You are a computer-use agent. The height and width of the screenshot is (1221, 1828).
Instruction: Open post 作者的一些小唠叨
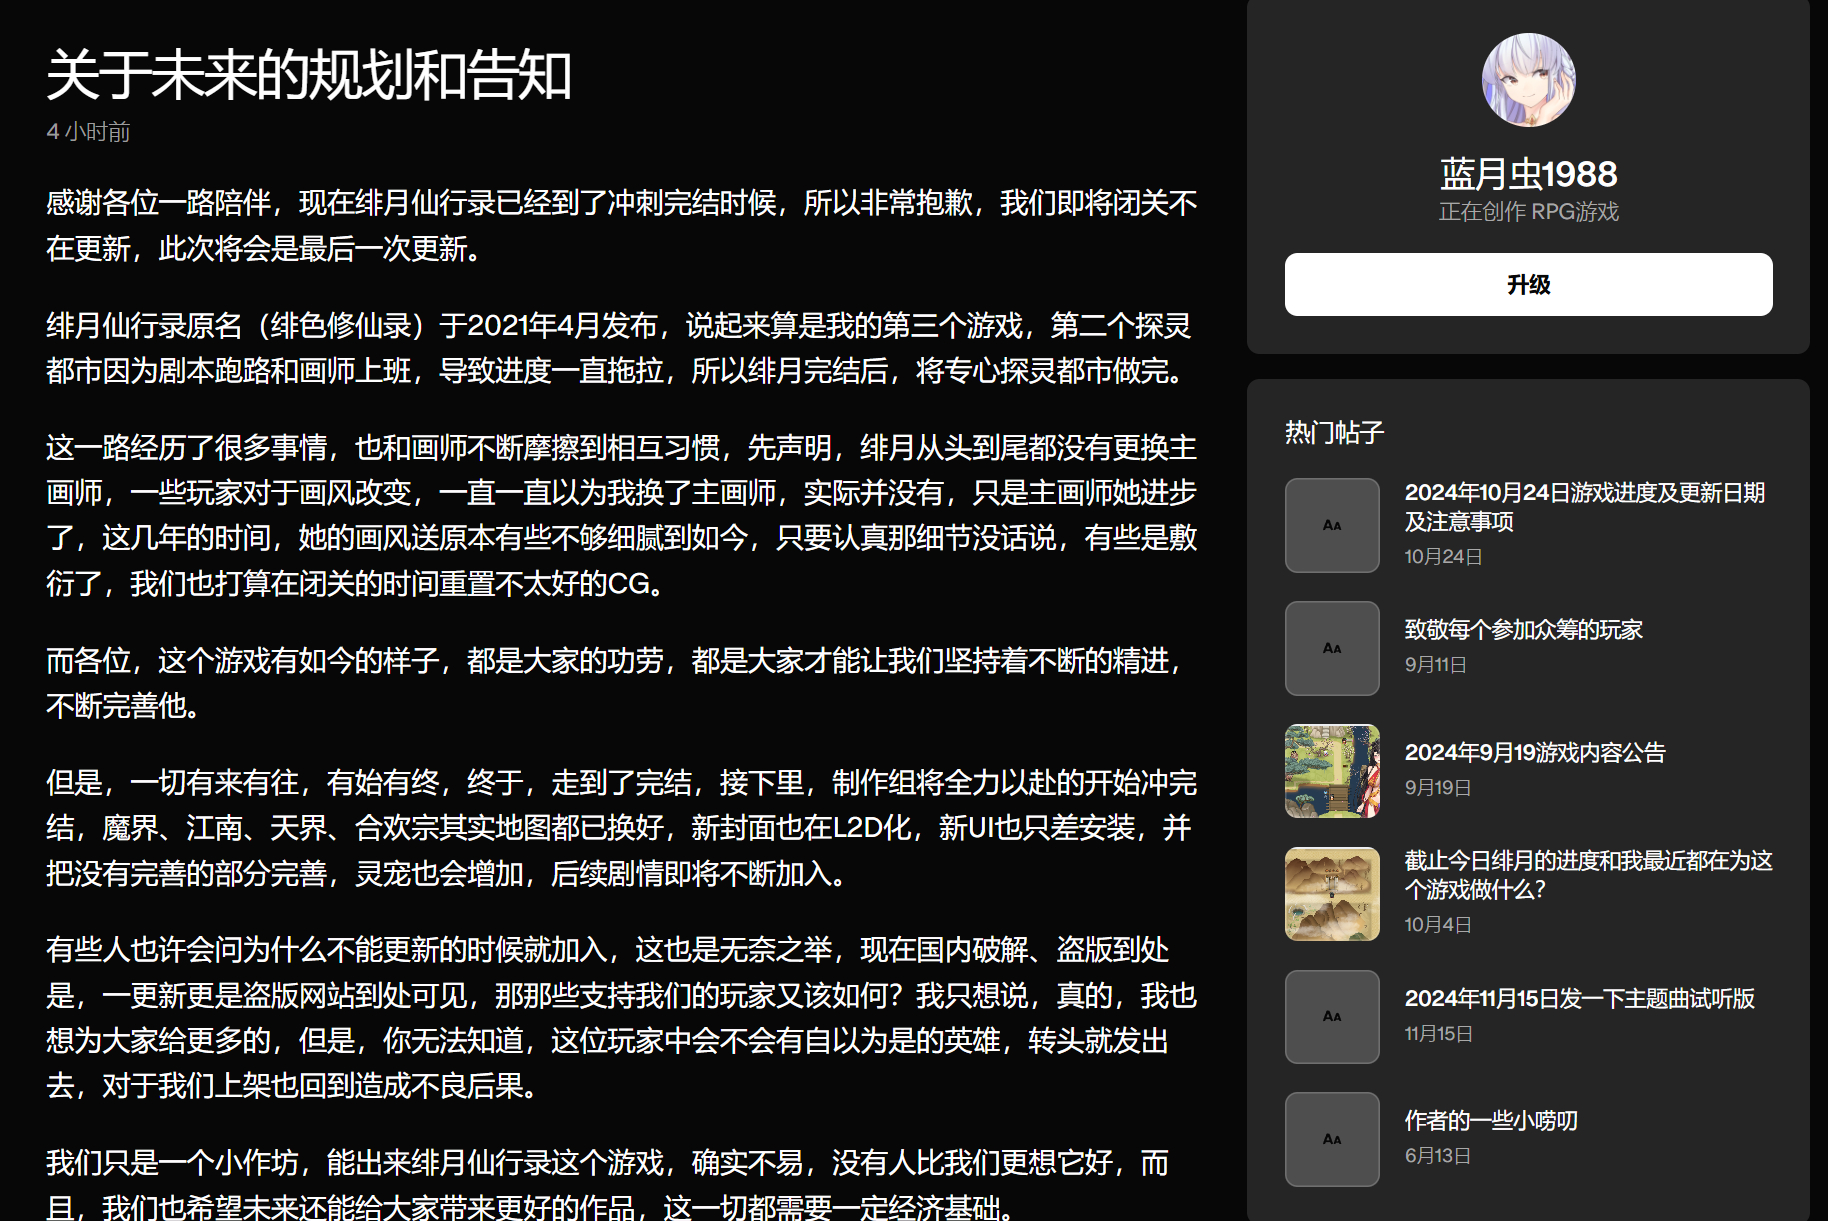[x=1491, y=1121]
